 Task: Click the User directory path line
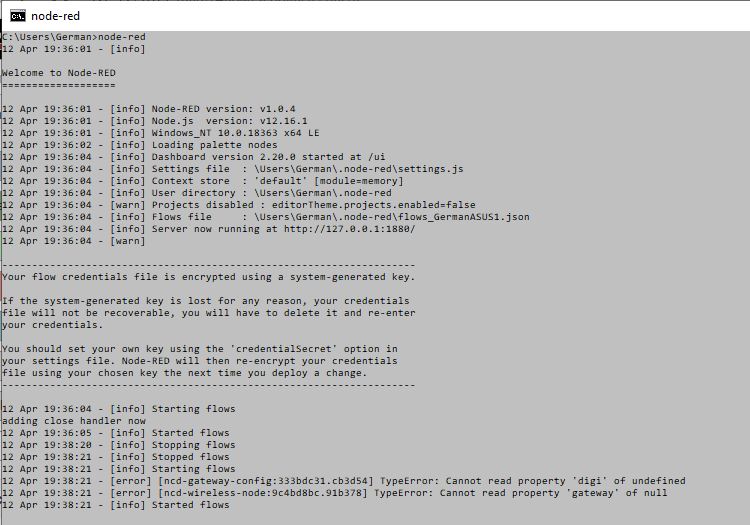coord(197,193)
